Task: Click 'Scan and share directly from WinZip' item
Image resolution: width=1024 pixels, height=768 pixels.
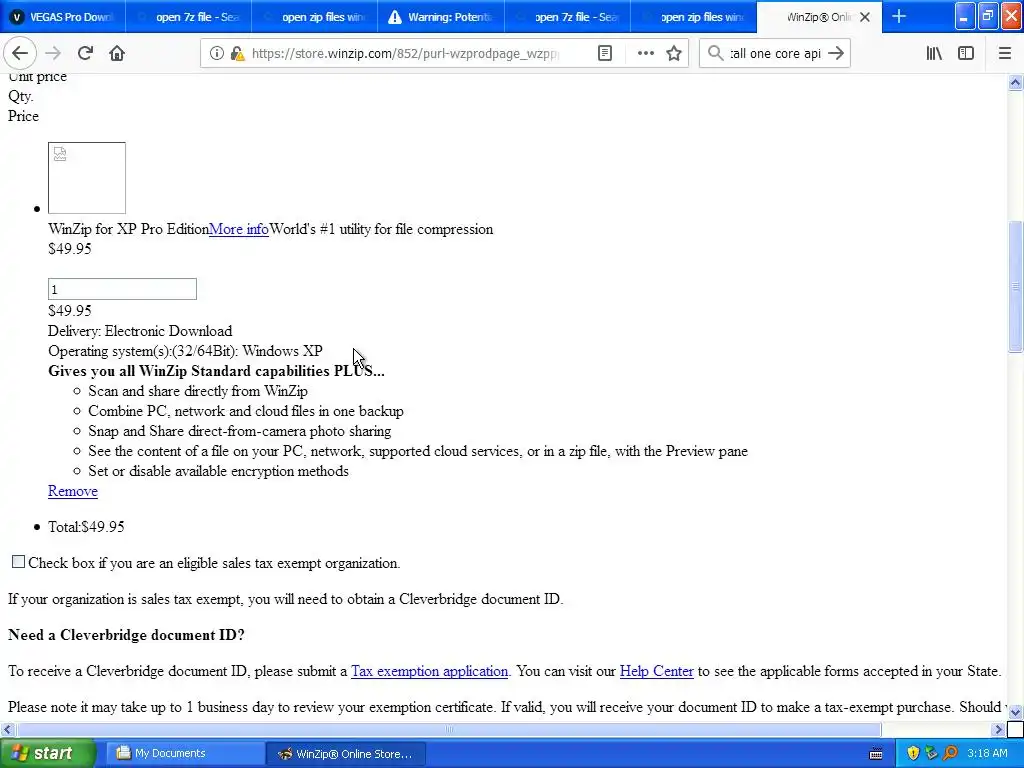Action: (198, 391)
